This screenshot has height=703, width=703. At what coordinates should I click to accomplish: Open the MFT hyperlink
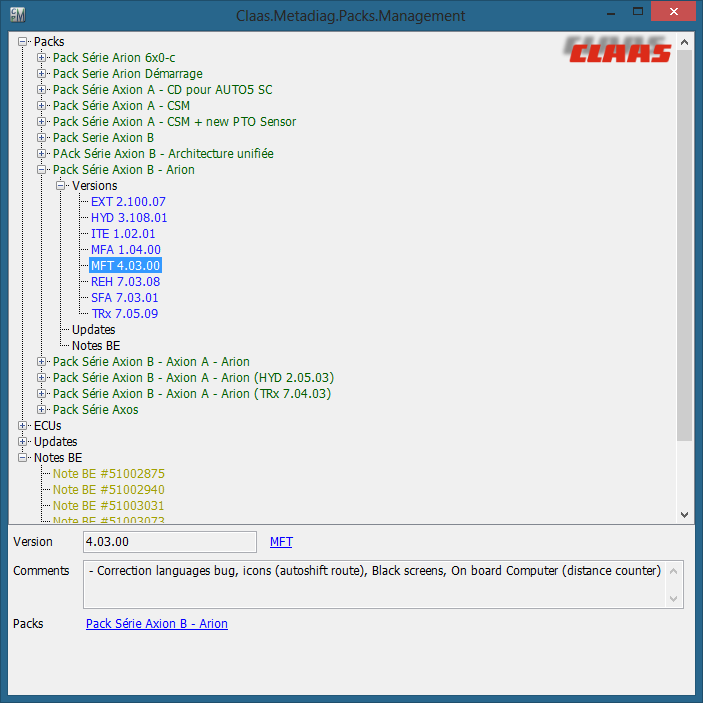point(281,542)
